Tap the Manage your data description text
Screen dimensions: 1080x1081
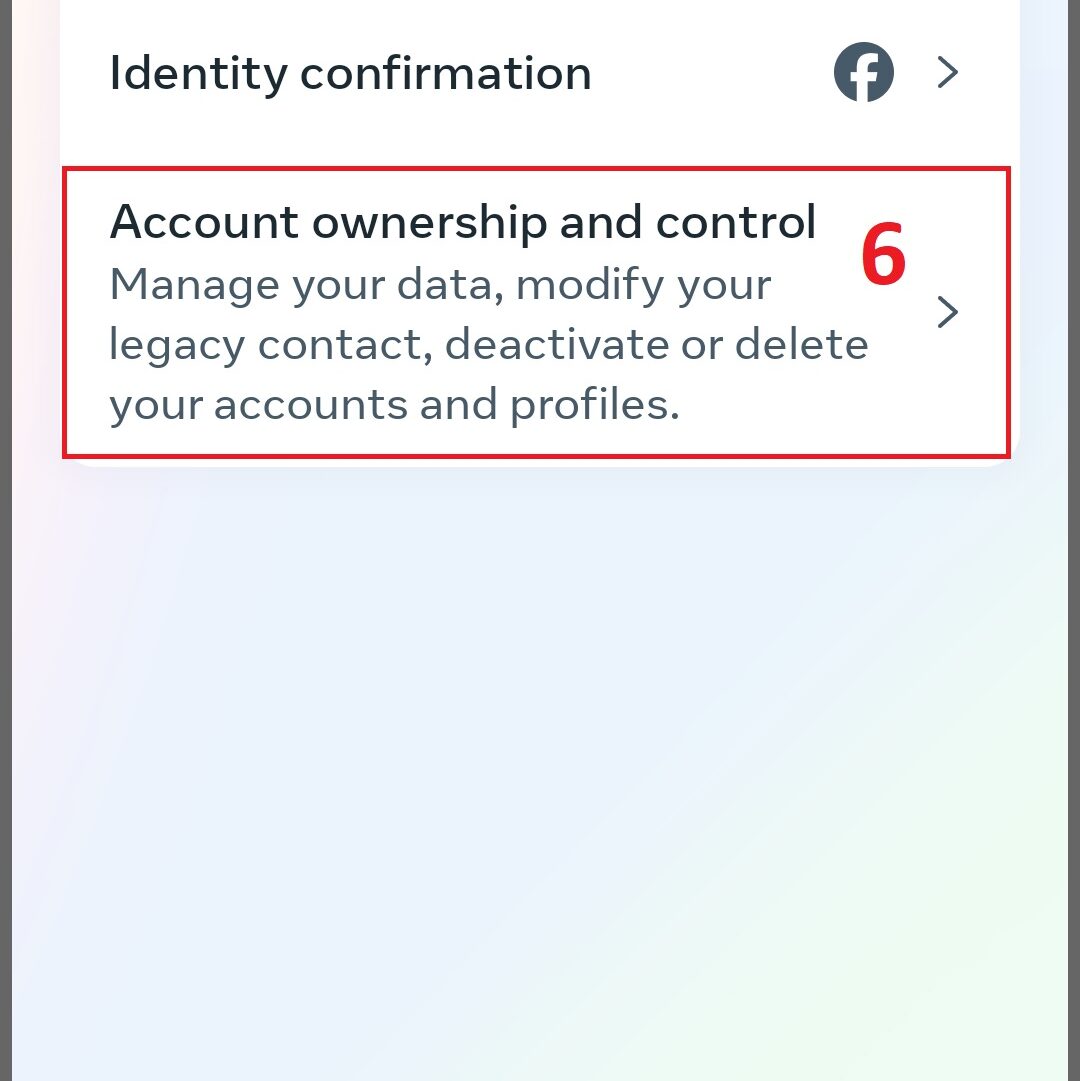(489, 344)
